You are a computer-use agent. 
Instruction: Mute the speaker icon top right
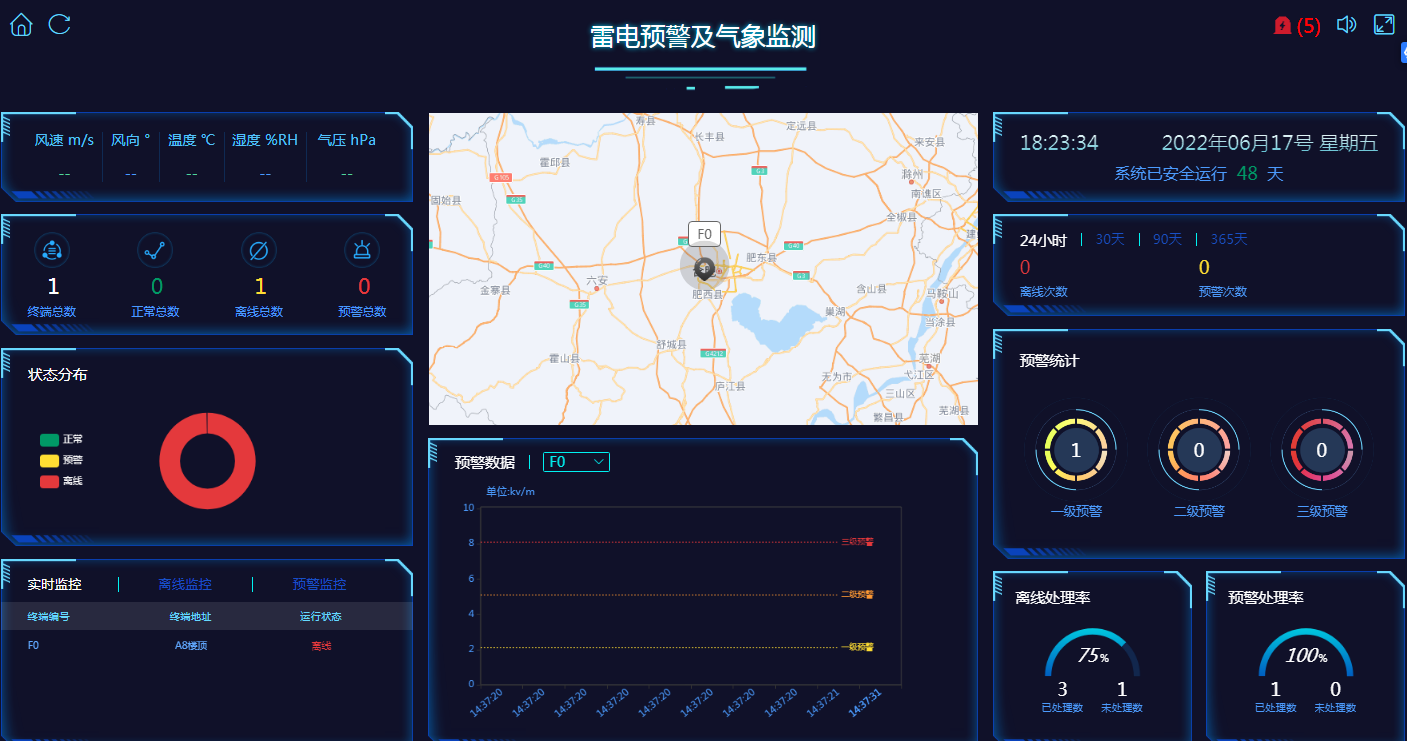[1346, 24]
